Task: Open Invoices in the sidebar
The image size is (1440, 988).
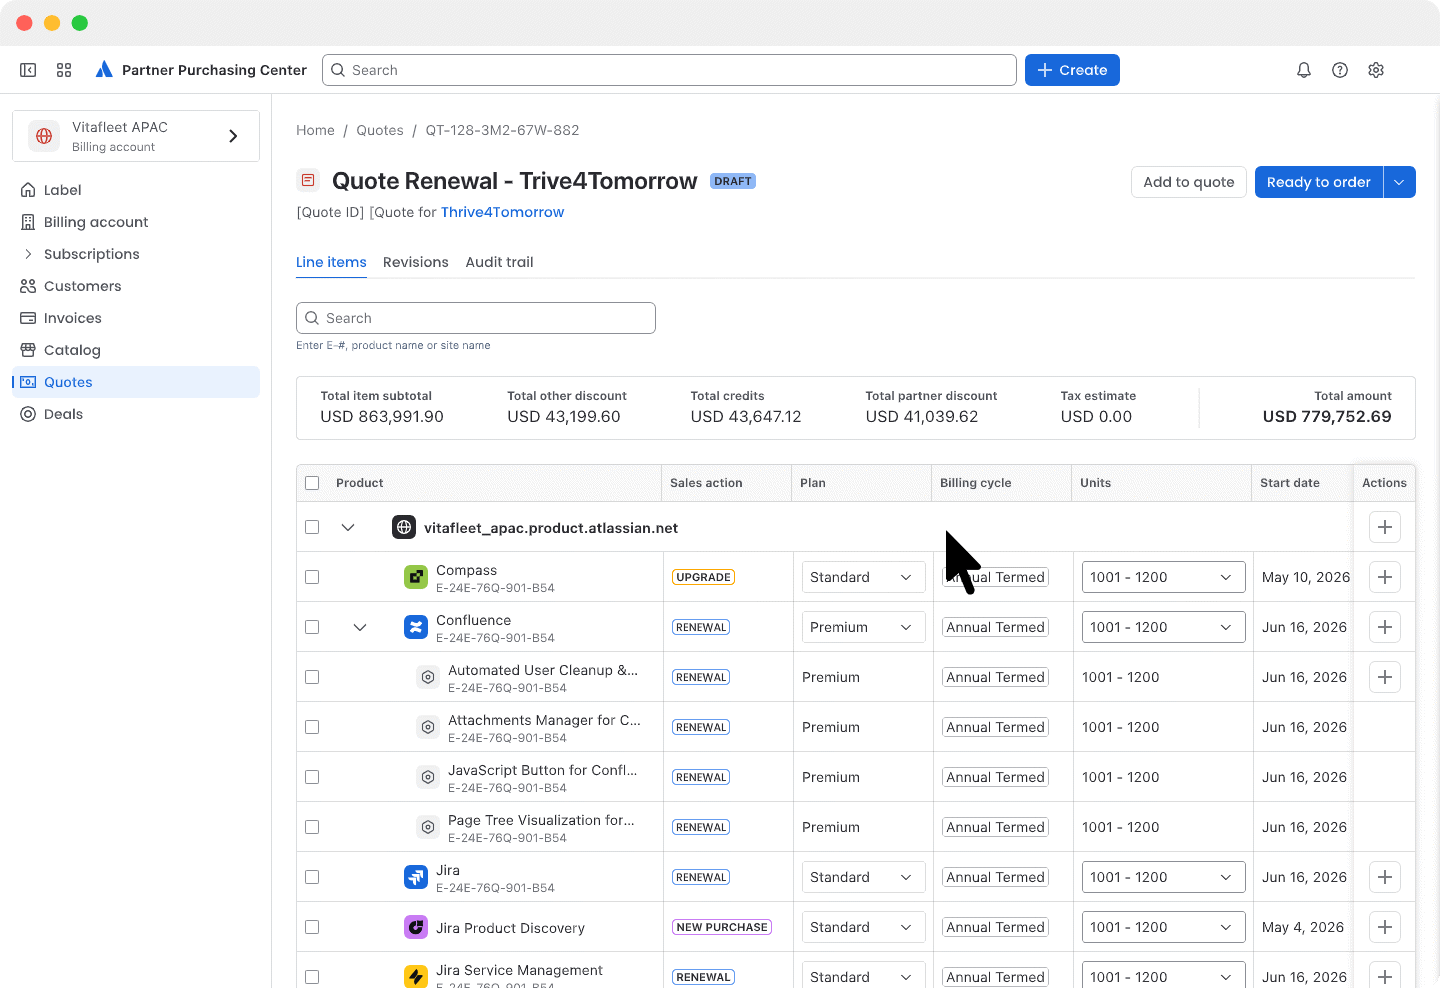Action: [136, 318]
